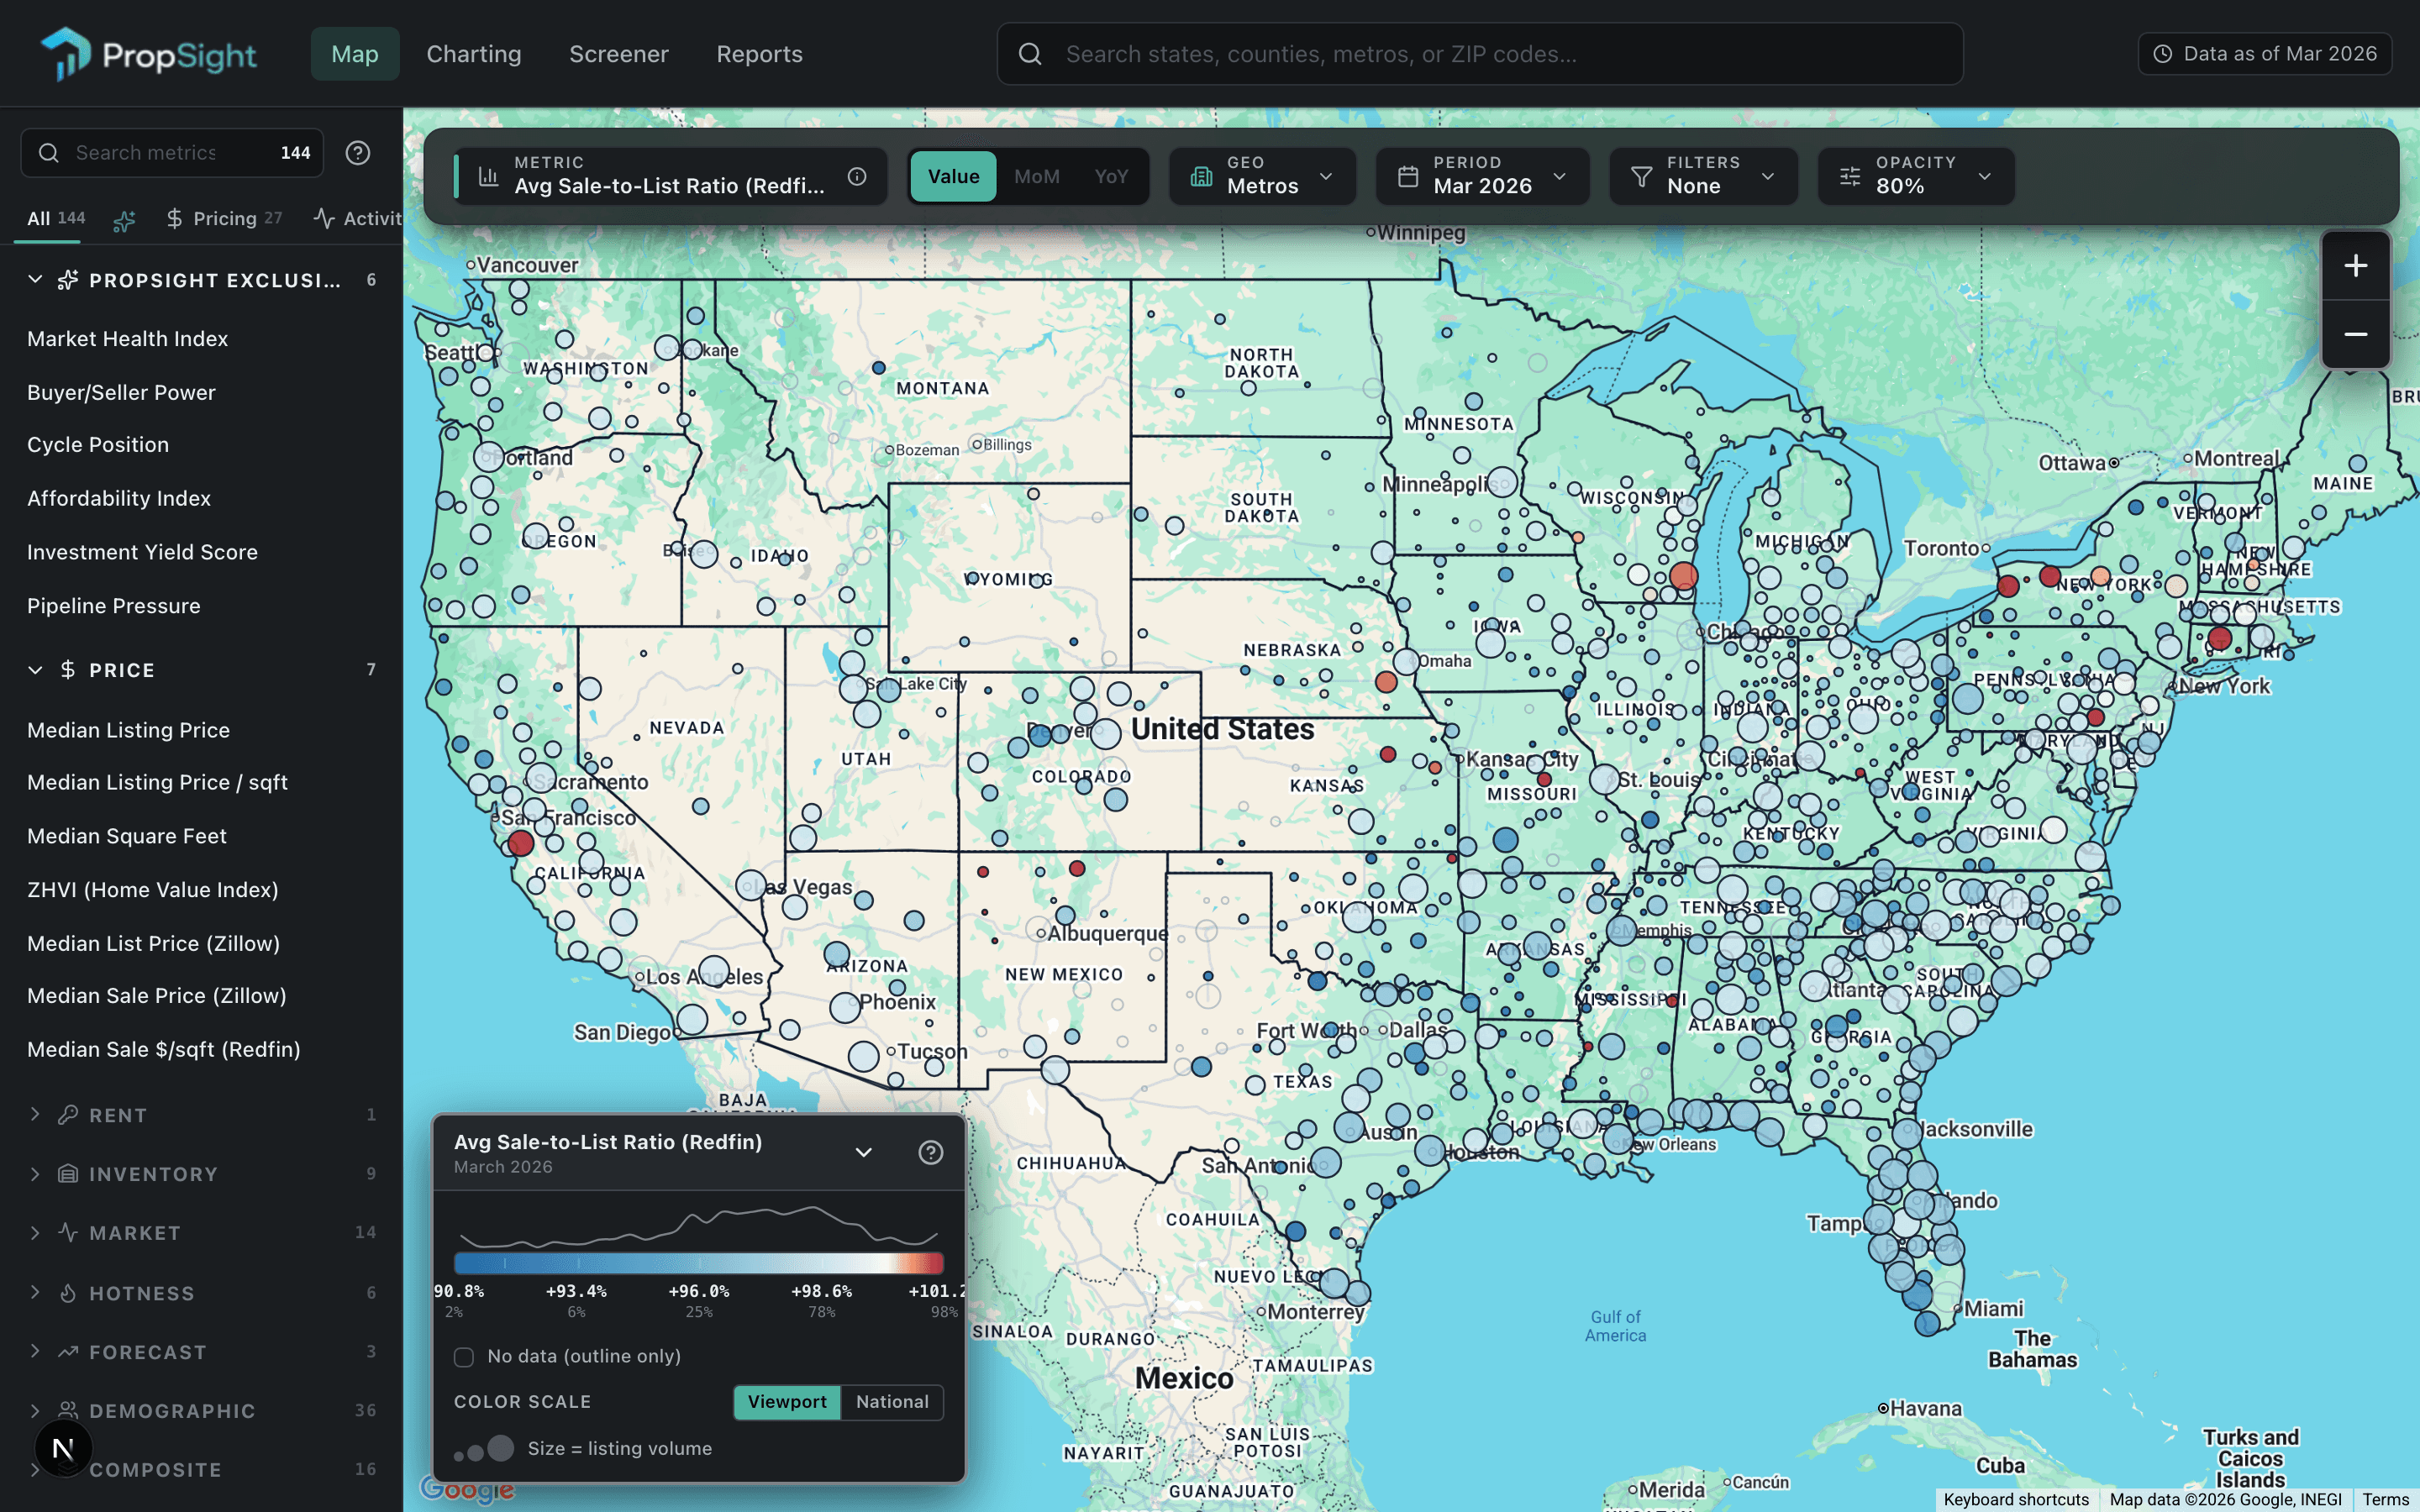
Task: Expand the Market section
Action: tap(35, 1232)
